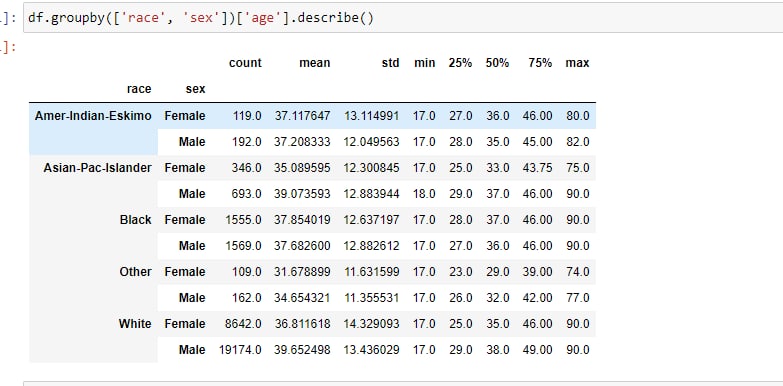The height and width of the screenshot is (386, 783).
Task: Click the 50% value 38.0
Action: coord(497,350)
